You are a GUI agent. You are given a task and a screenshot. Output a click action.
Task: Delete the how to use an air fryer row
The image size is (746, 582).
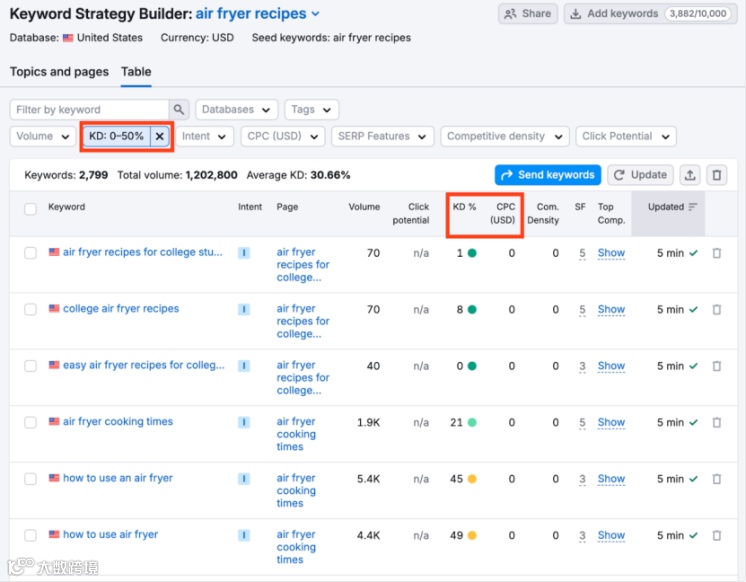[x=717, y=479]
